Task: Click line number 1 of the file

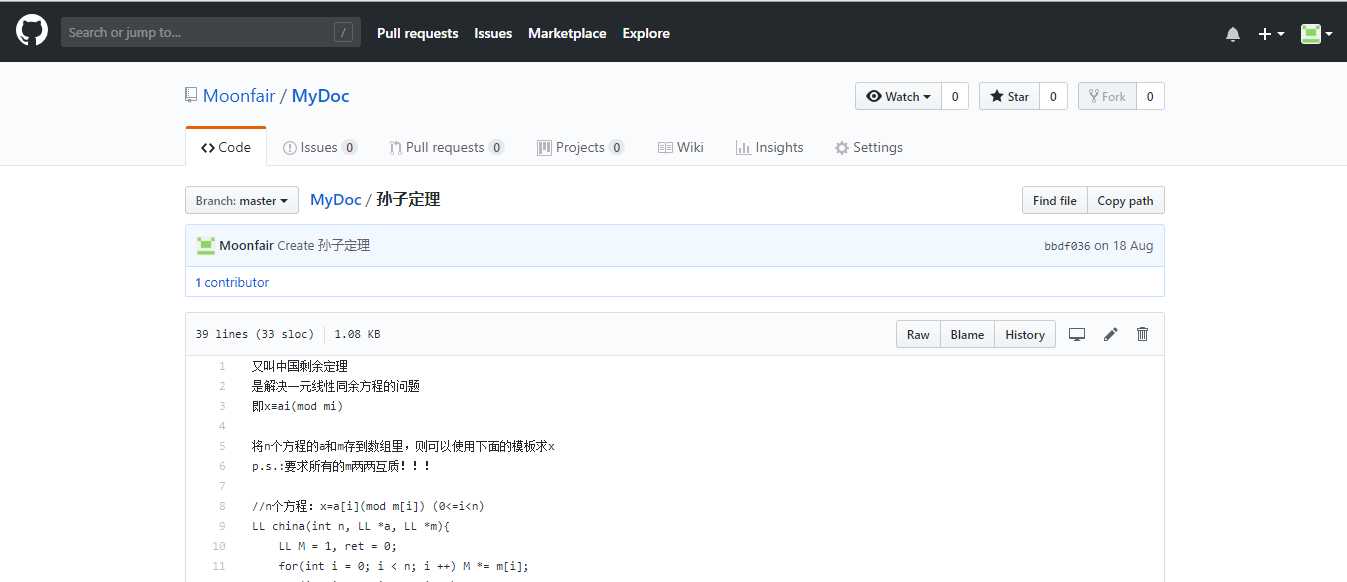Action: coord(222,366)
